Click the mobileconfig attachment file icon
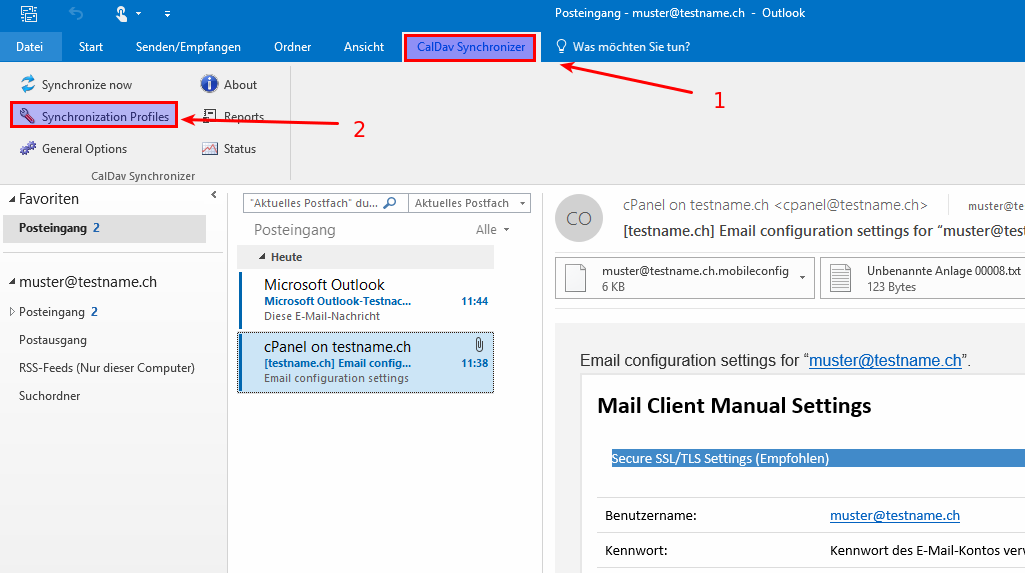Viewport: 1025px width, 573px height. pos(576,278)
